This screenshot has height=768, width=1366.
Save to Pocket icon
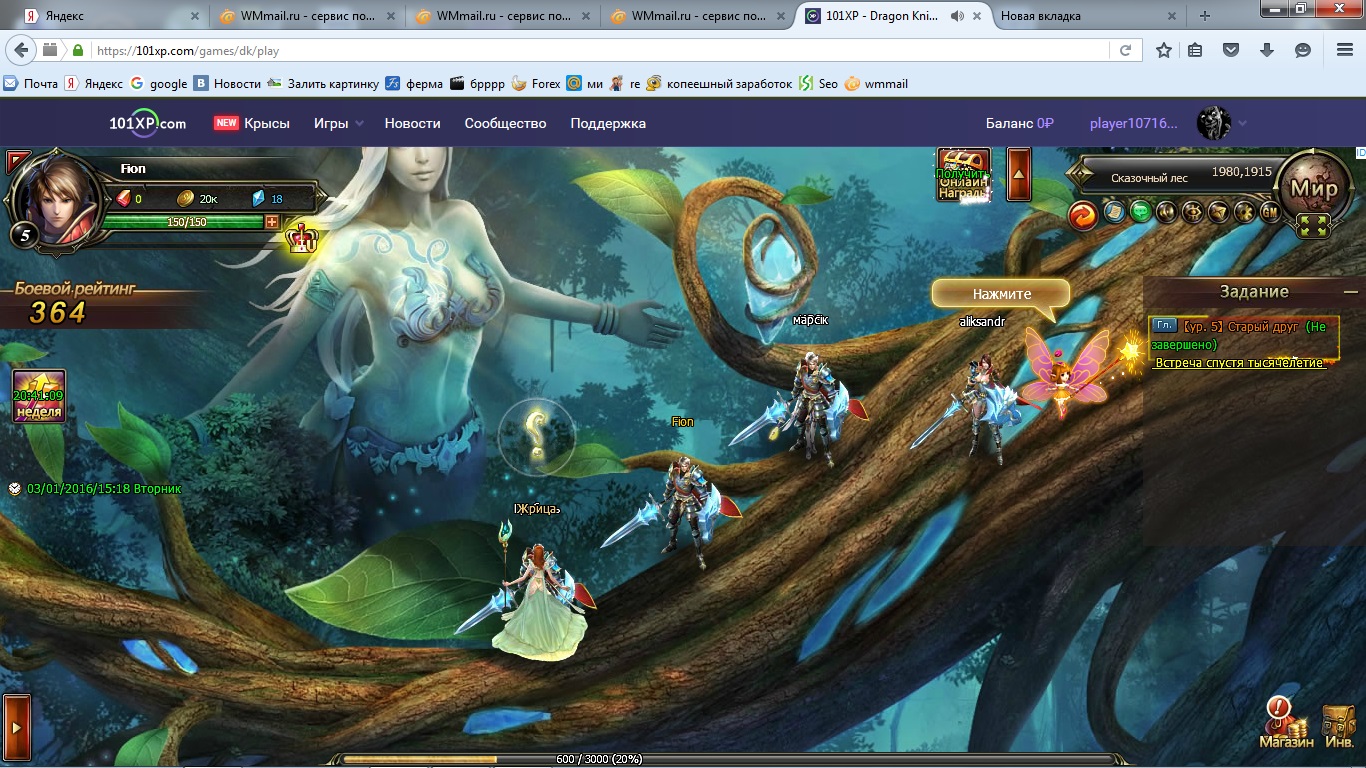1232,50
